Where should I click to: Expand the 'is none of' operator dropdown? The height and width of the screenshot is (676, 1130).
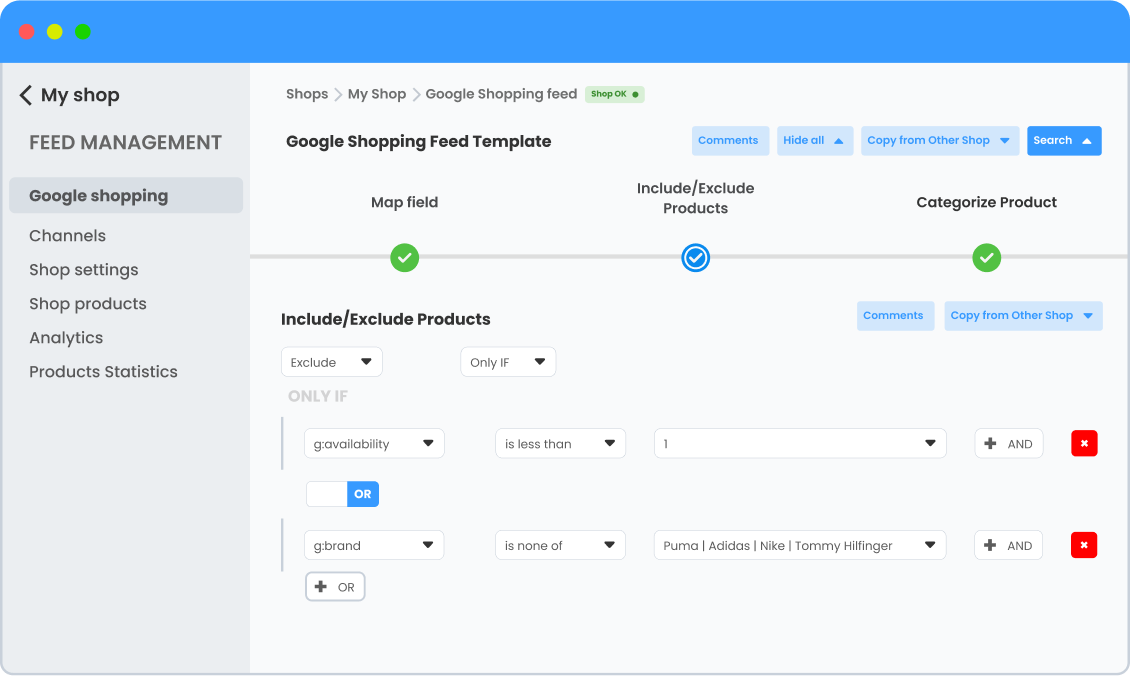pyautogui.click(x=560, y=546)
